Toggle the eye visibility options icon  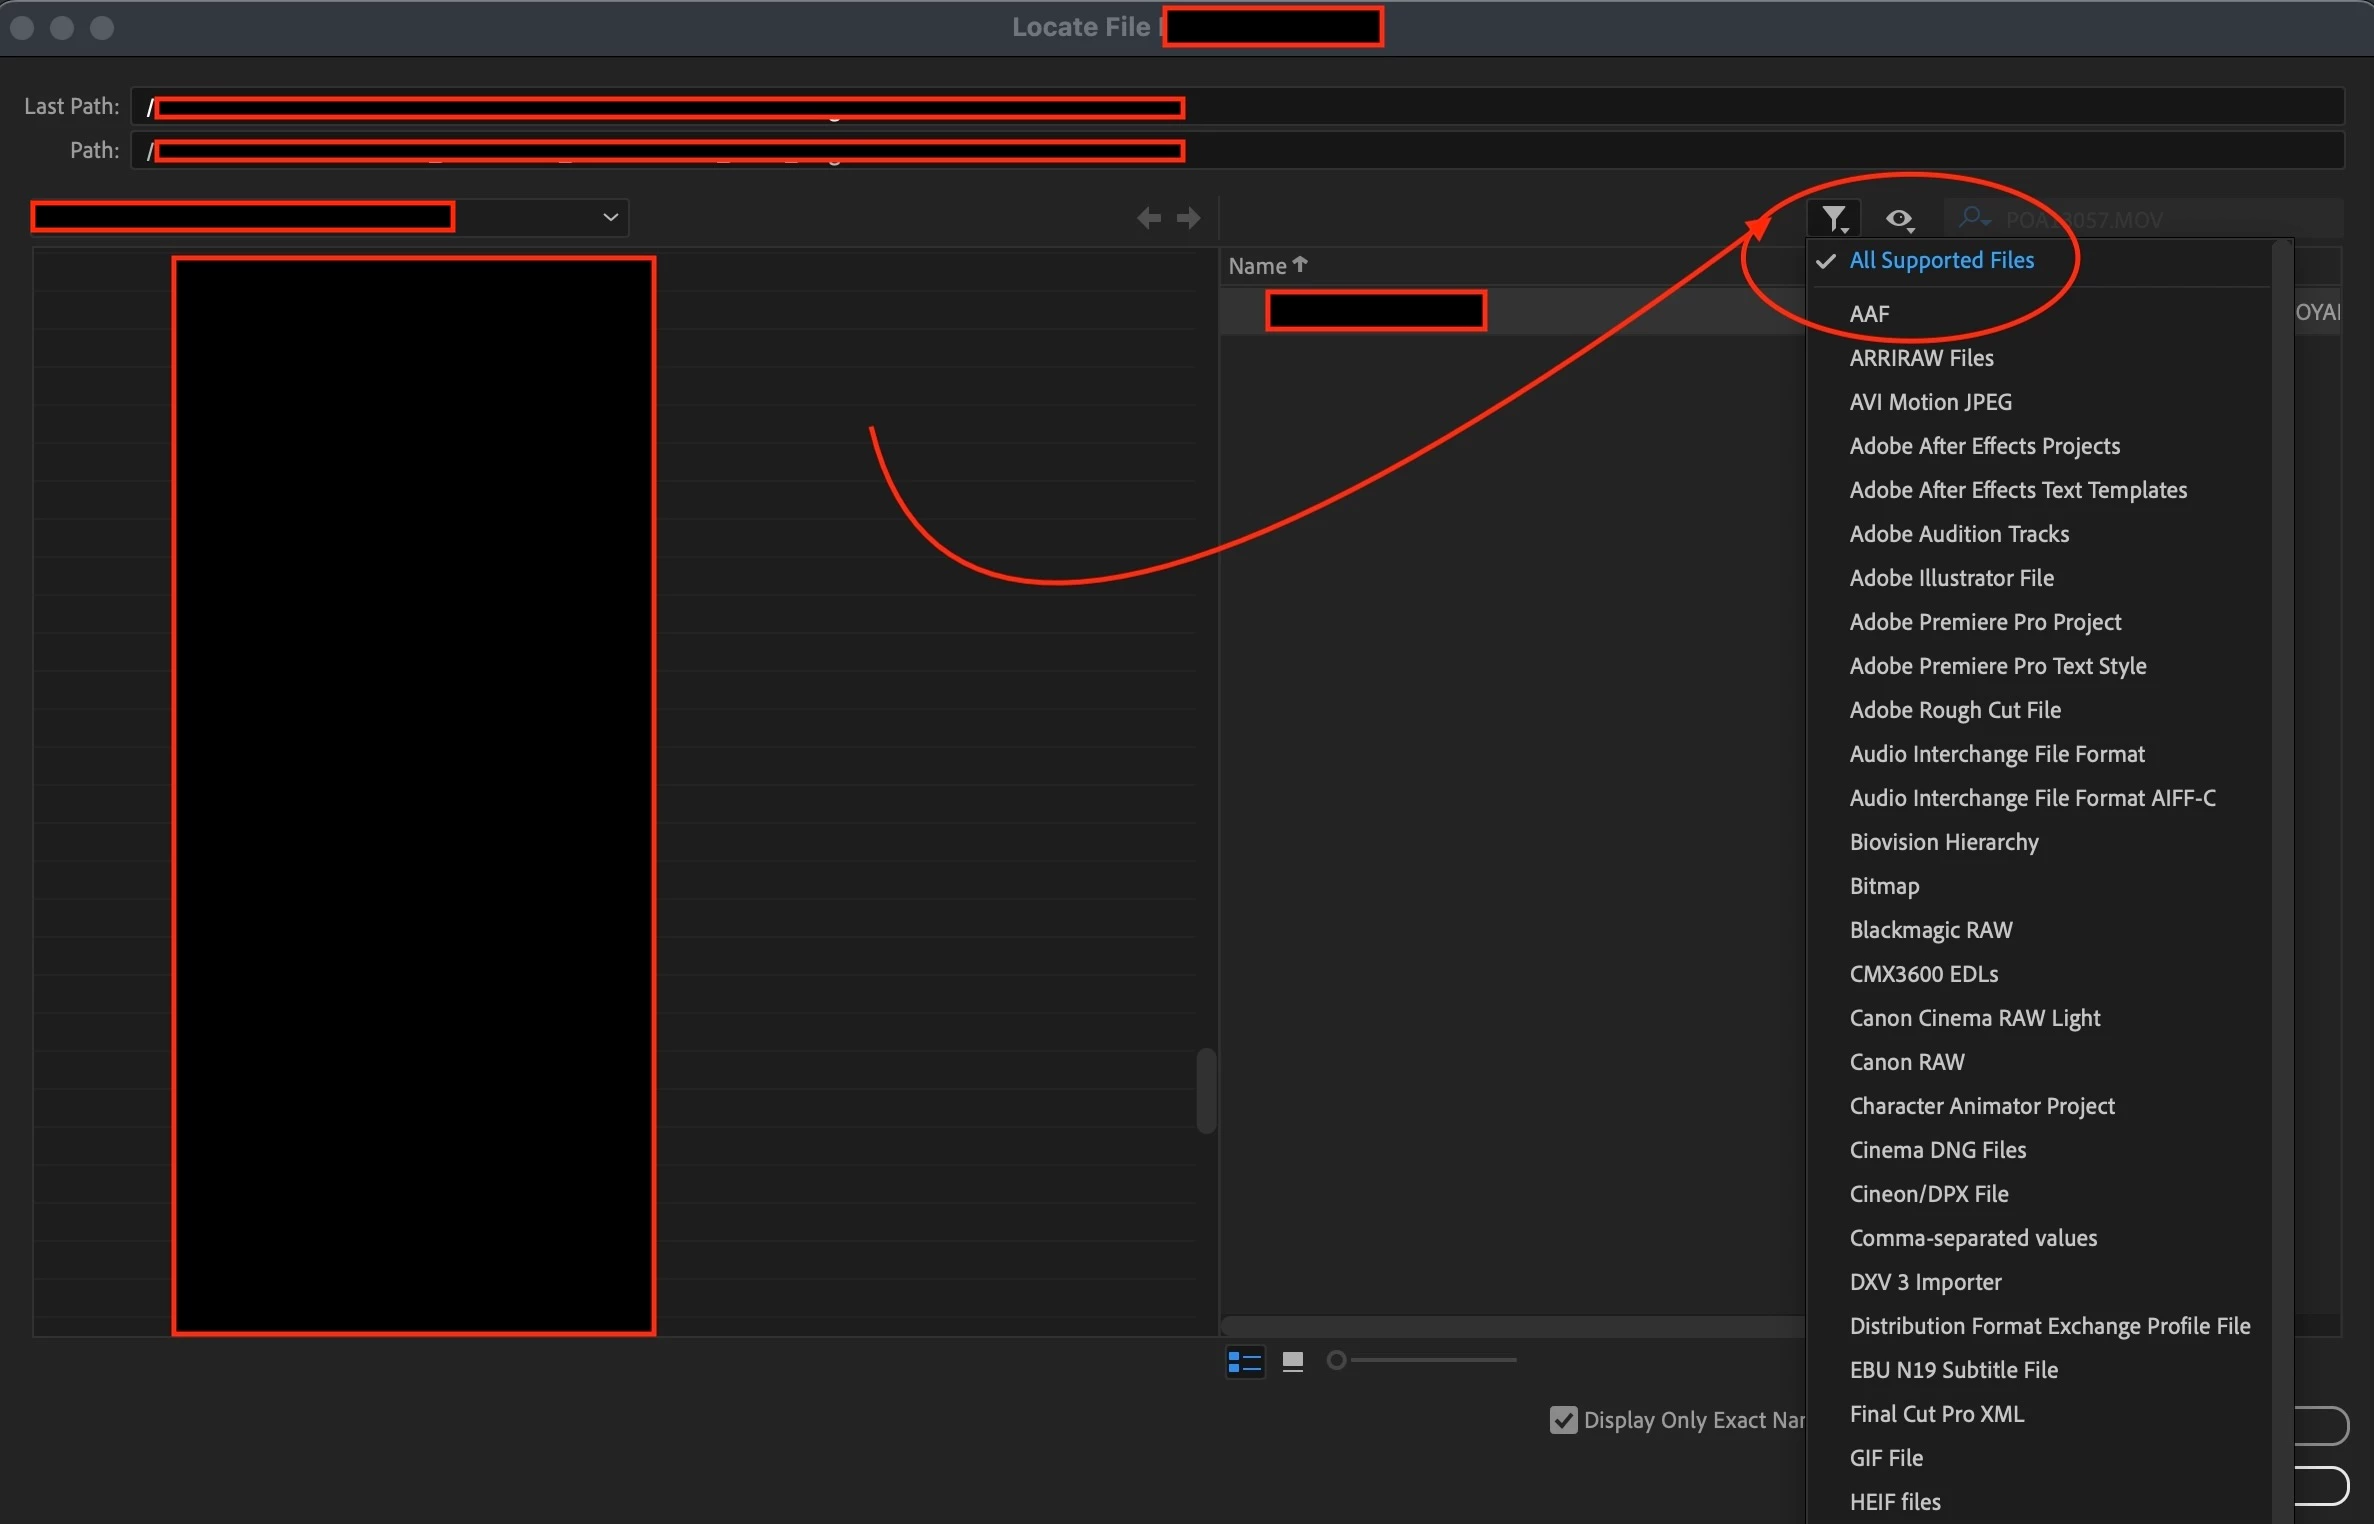pos(1899,218)
